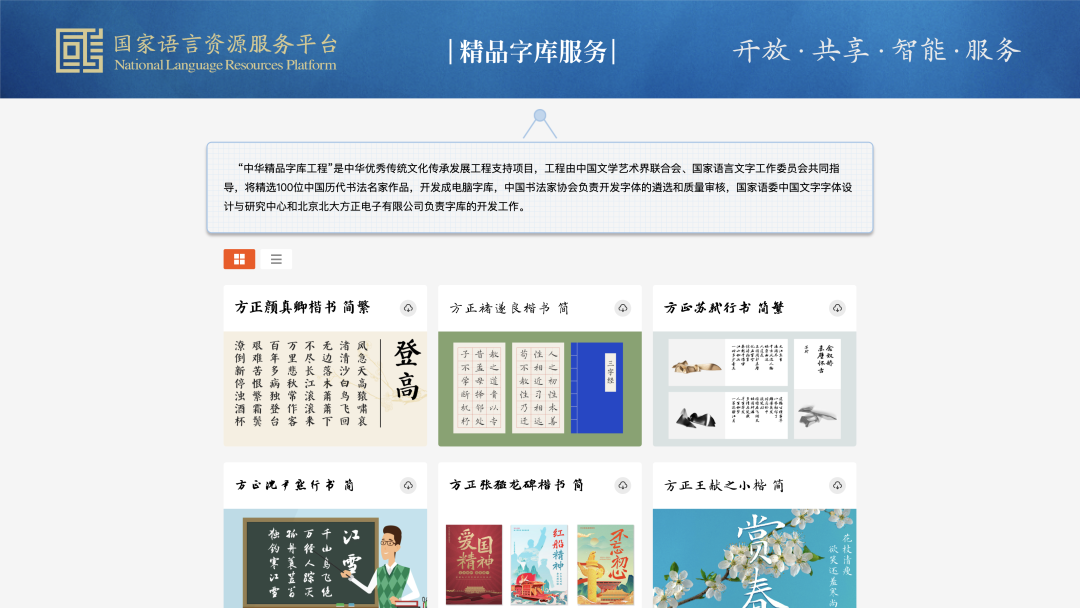Click the download icon for 方正王献之小楷 简
Image resolution: width=1080 pixels, height=608 pixels.
838,484
